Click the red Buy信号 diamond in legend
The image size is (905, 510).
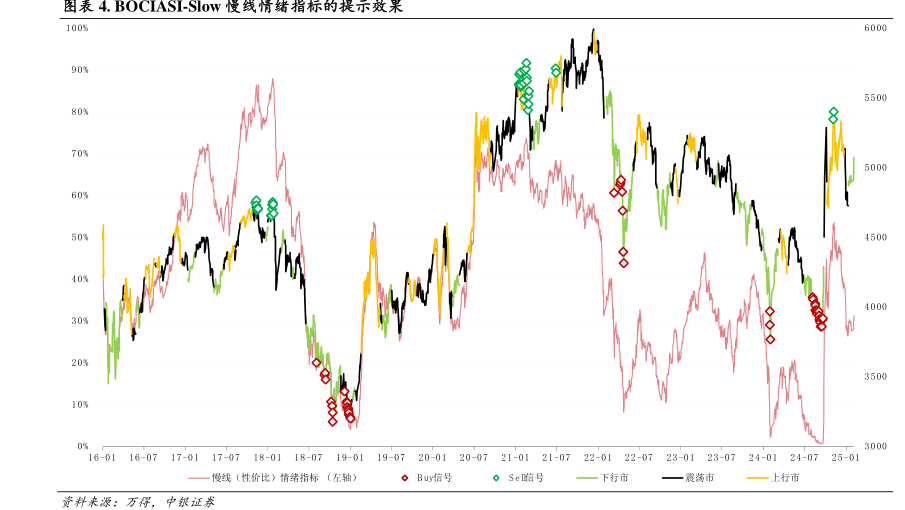(x=405, y=478)
